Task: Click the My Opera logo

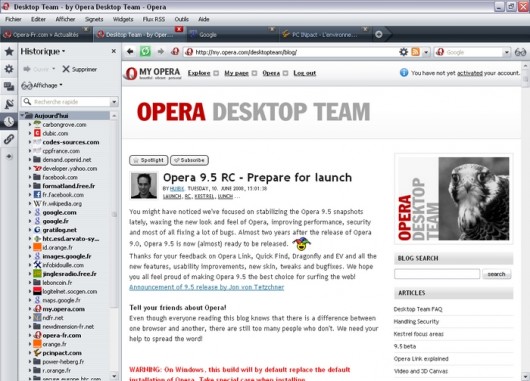Action: click(x=153, y=73)
